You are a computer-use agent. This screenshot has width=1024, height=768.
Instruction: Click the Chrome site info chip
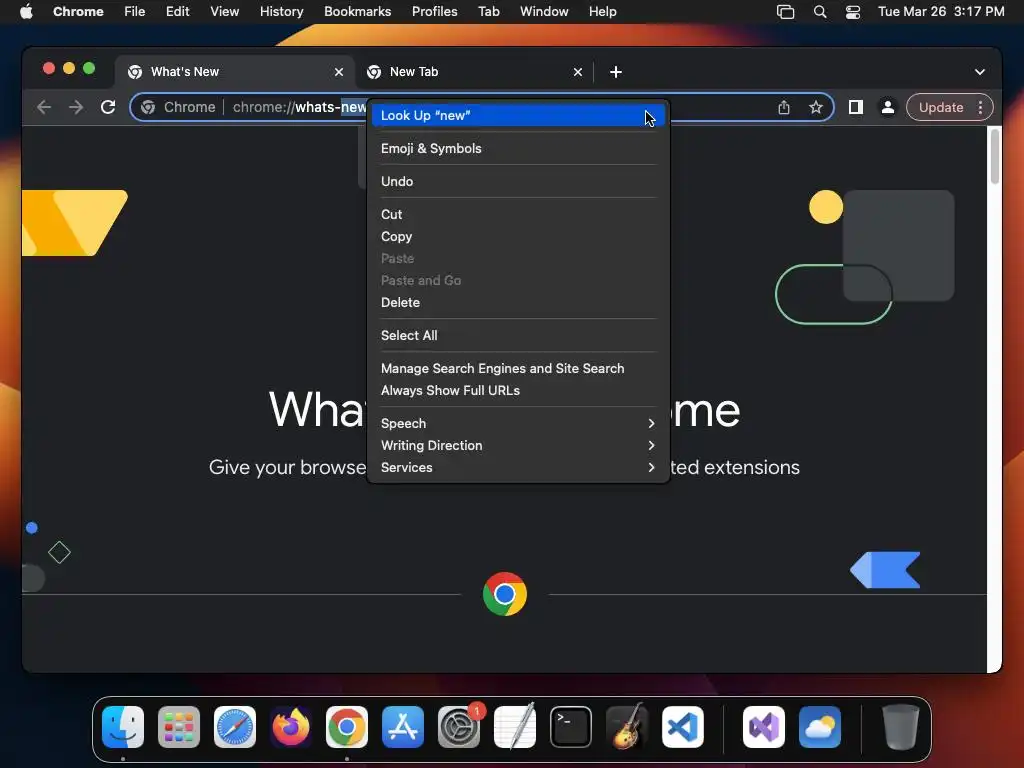pos(178,107)
